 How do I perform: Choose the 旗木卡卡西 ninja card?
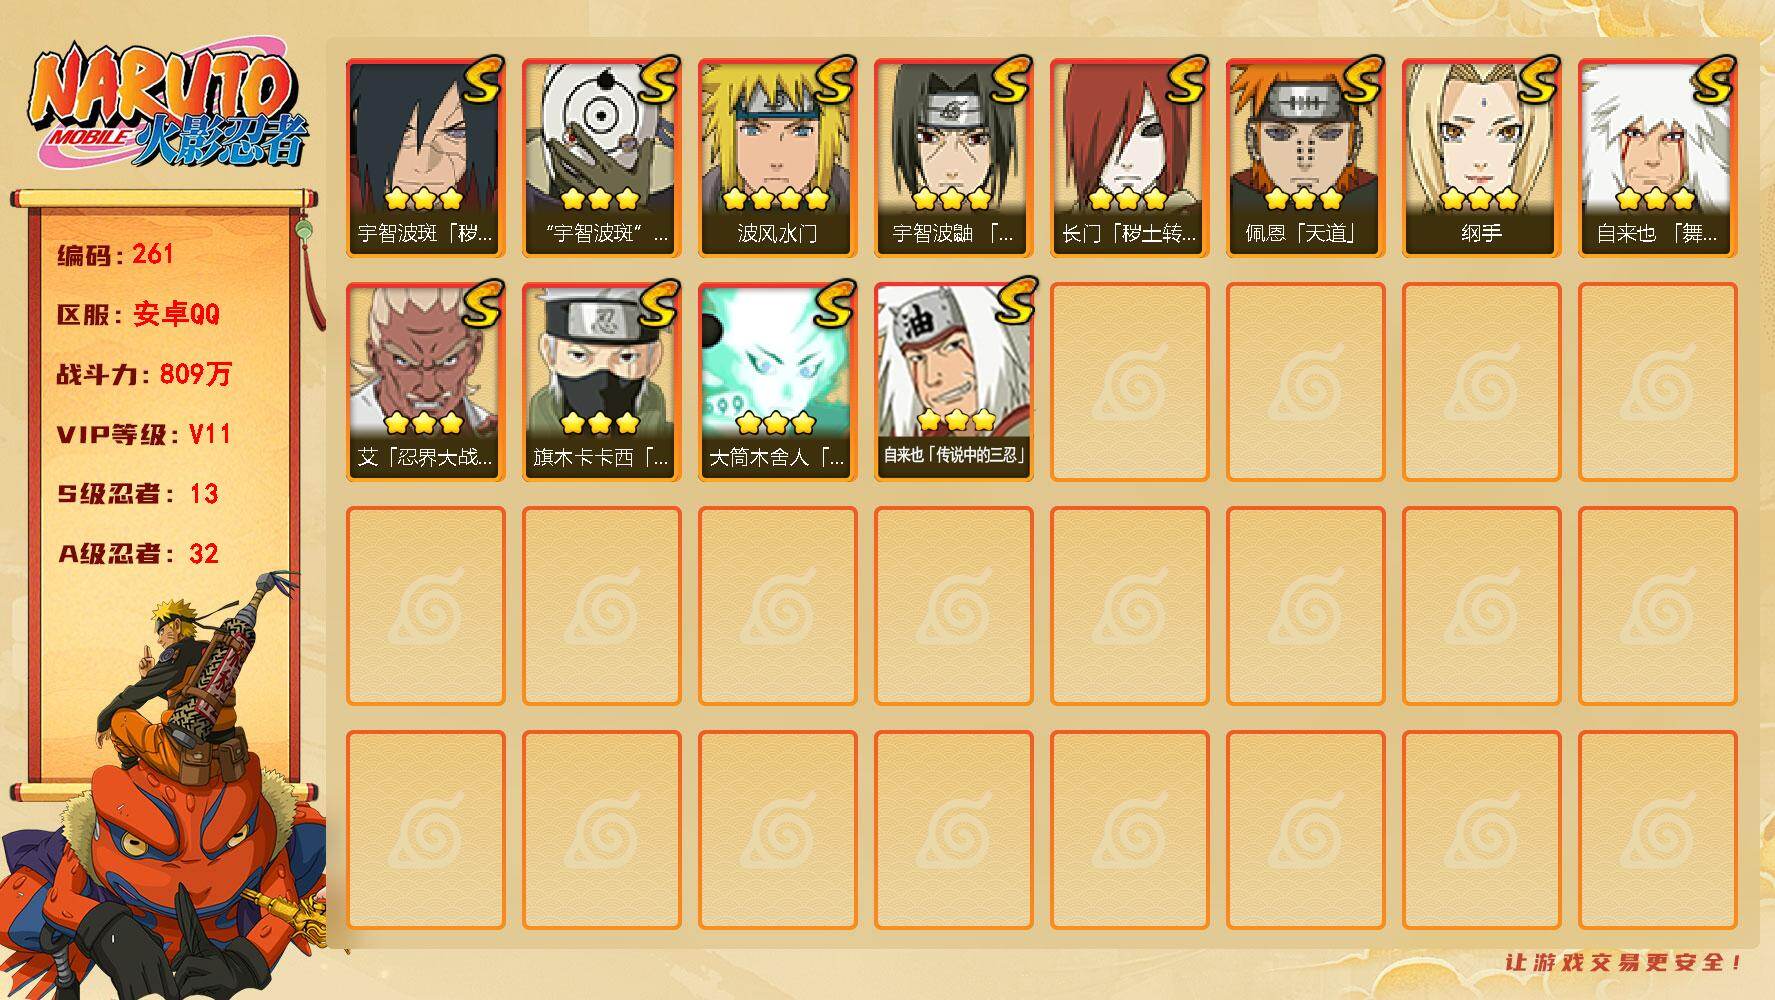click(601, 382)
